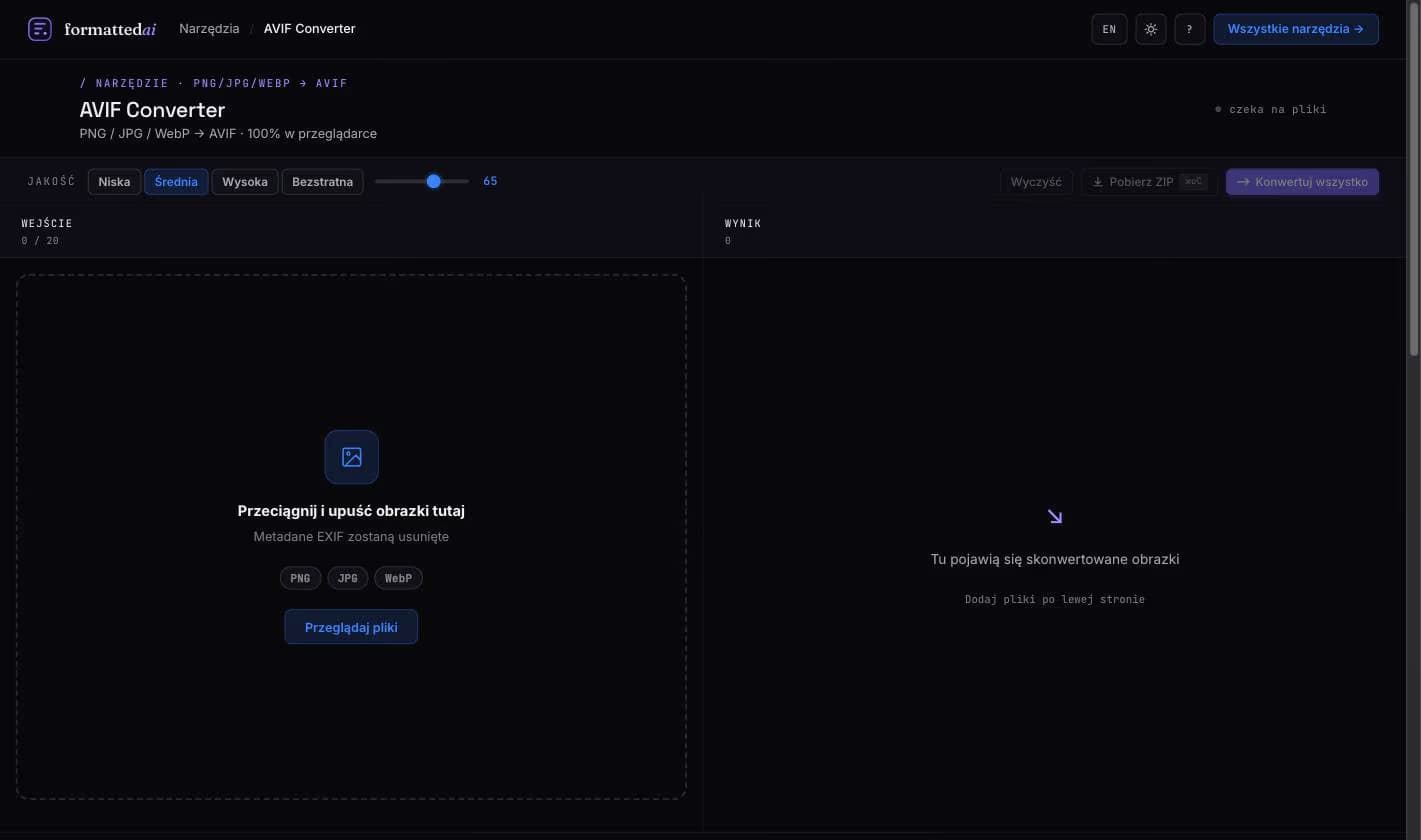
Task: Click the JAKOŚĆ label
Action: 51,182
